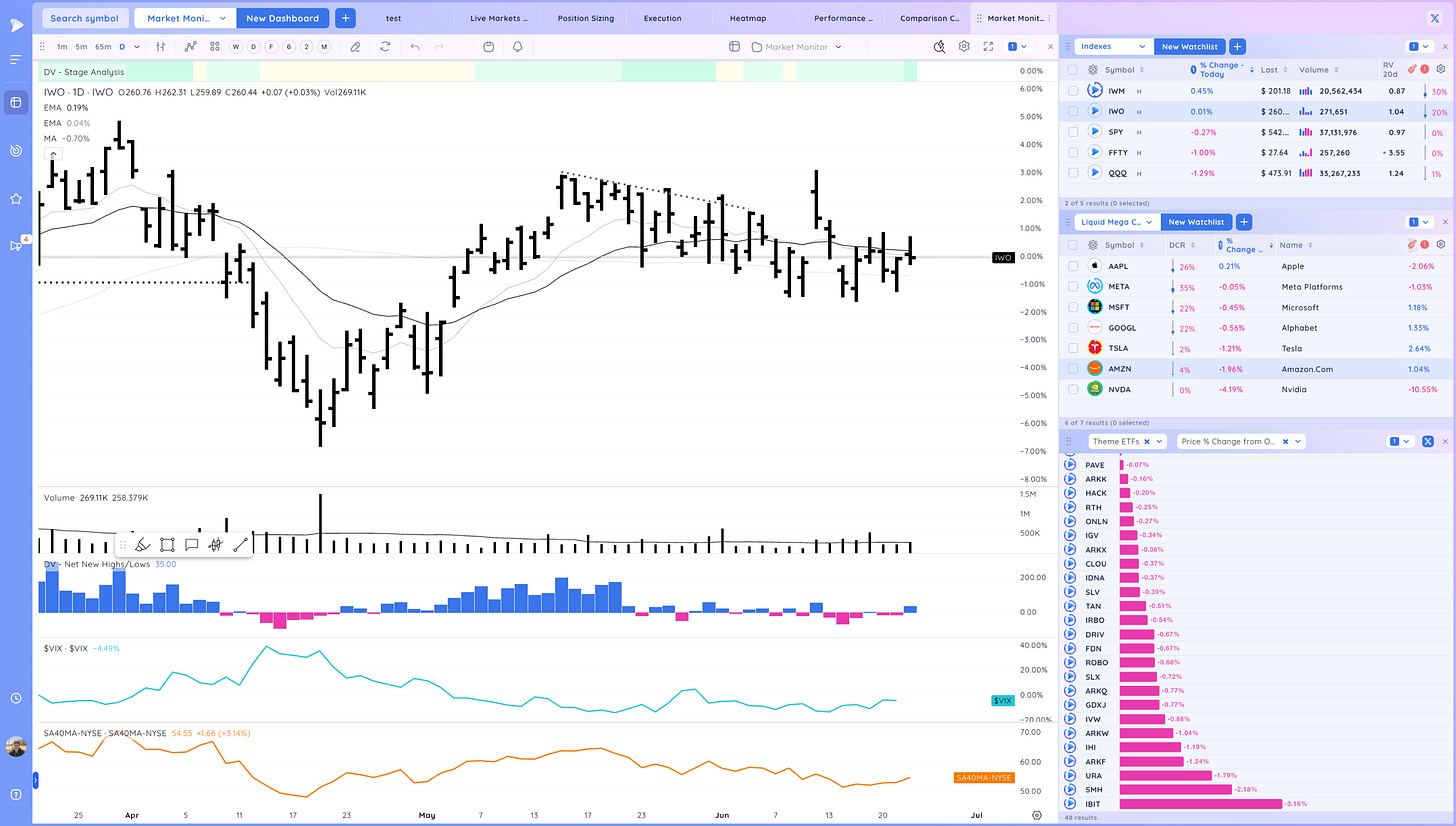Open the sidebar hamburger menu icon

[15, 60]
